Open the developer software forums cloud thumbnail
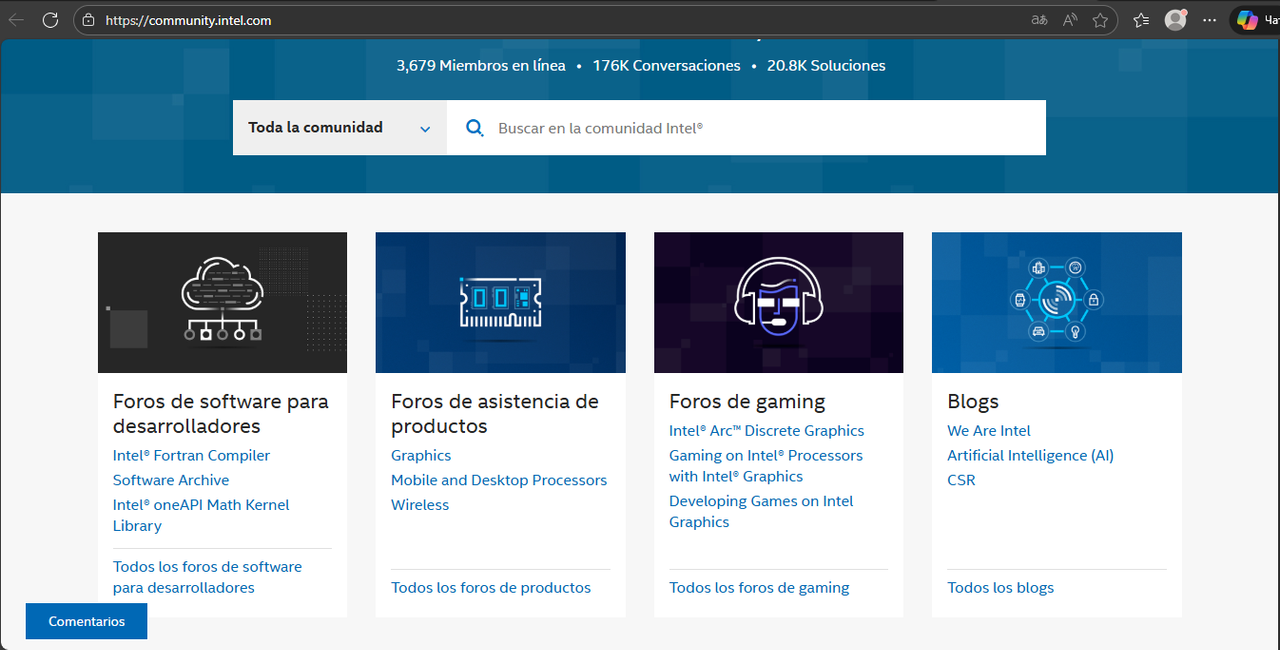The height and width of the screenshot is (650, 1280). [x=222, y=303]
